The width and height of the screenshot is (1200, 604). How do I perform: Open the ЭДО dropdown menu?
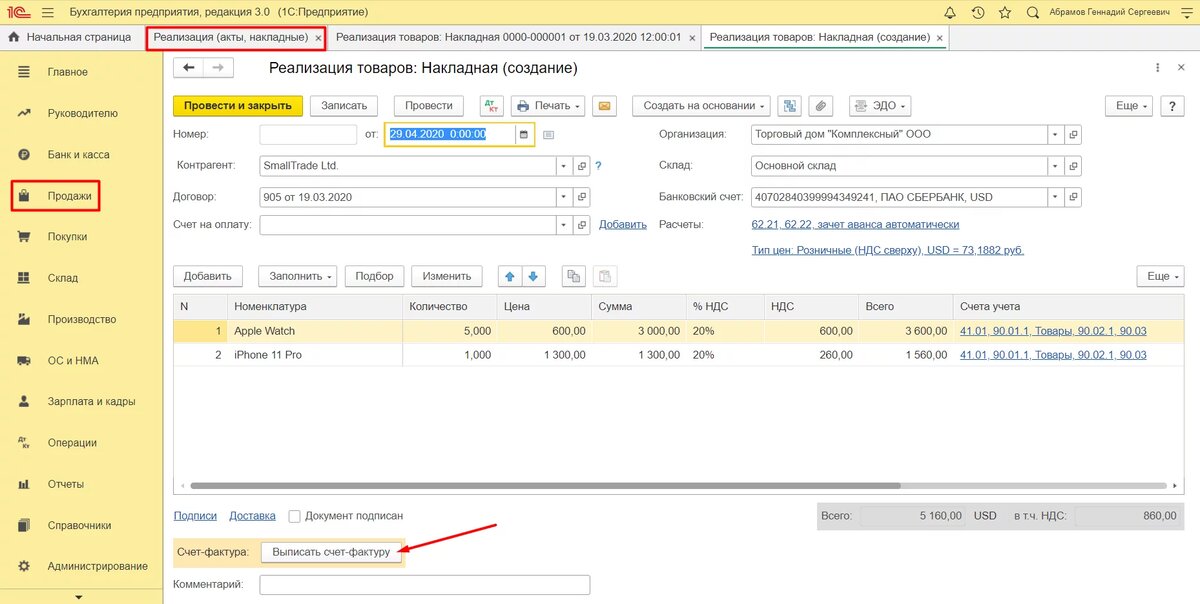click(x=879, y=105)
